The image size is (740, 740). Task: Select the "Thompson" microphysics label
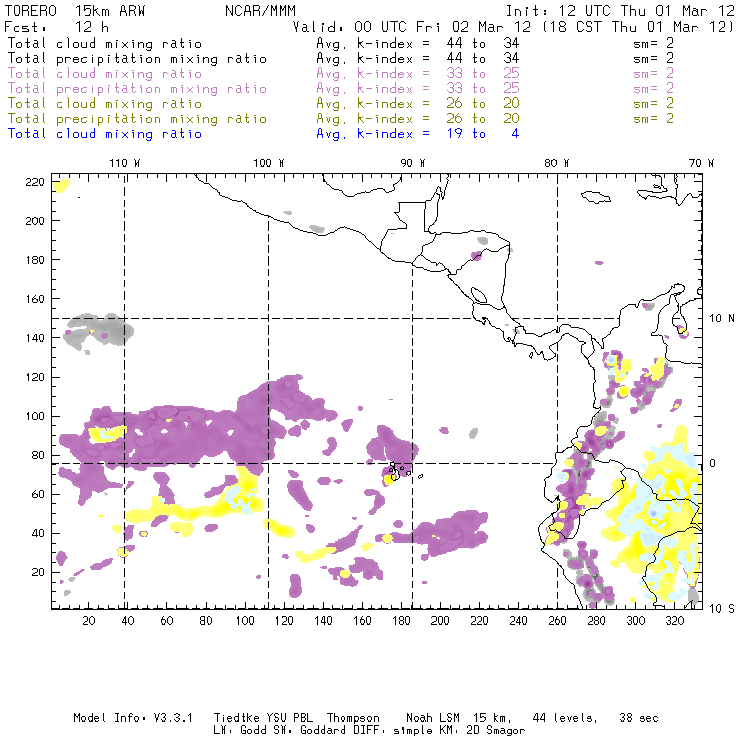353,719
